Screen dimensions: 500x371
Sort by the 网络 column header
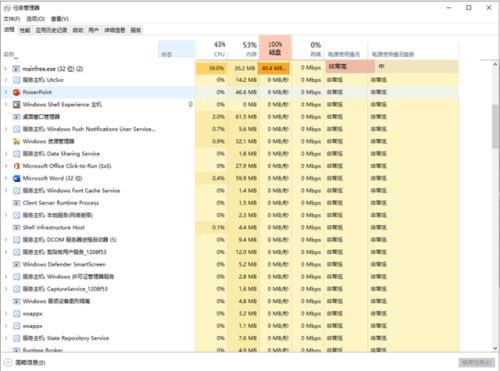pyautogui.click(x=308, y=49)
